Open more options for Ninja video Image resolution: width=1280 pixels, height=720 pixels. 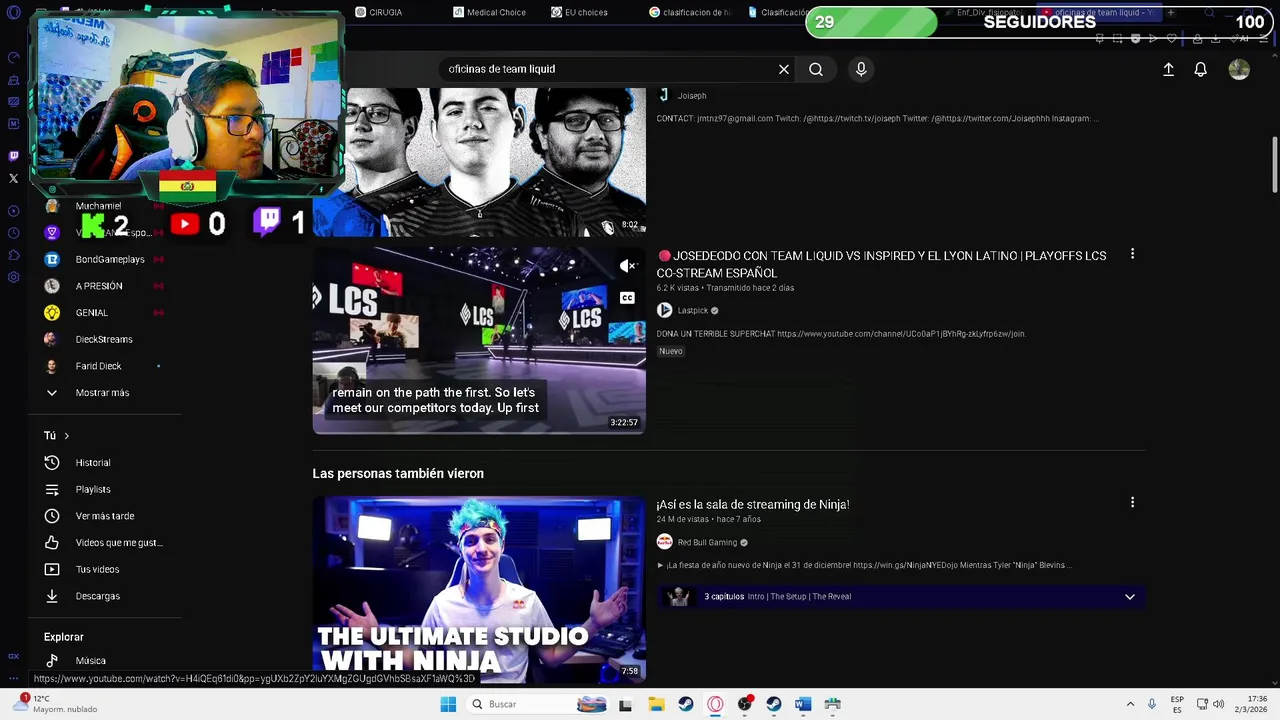1132,502
